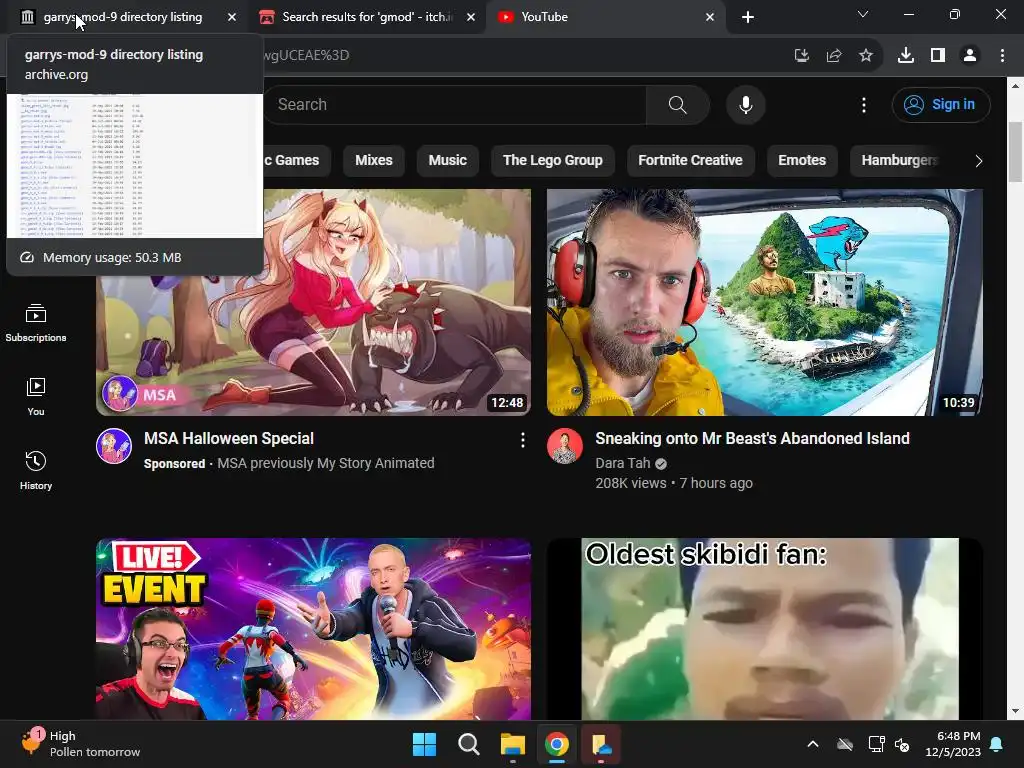Click Sneaking onto Mr Beast's Abandoned Island title
This screenshot has height=768, width=1024.
pos(752,439)
